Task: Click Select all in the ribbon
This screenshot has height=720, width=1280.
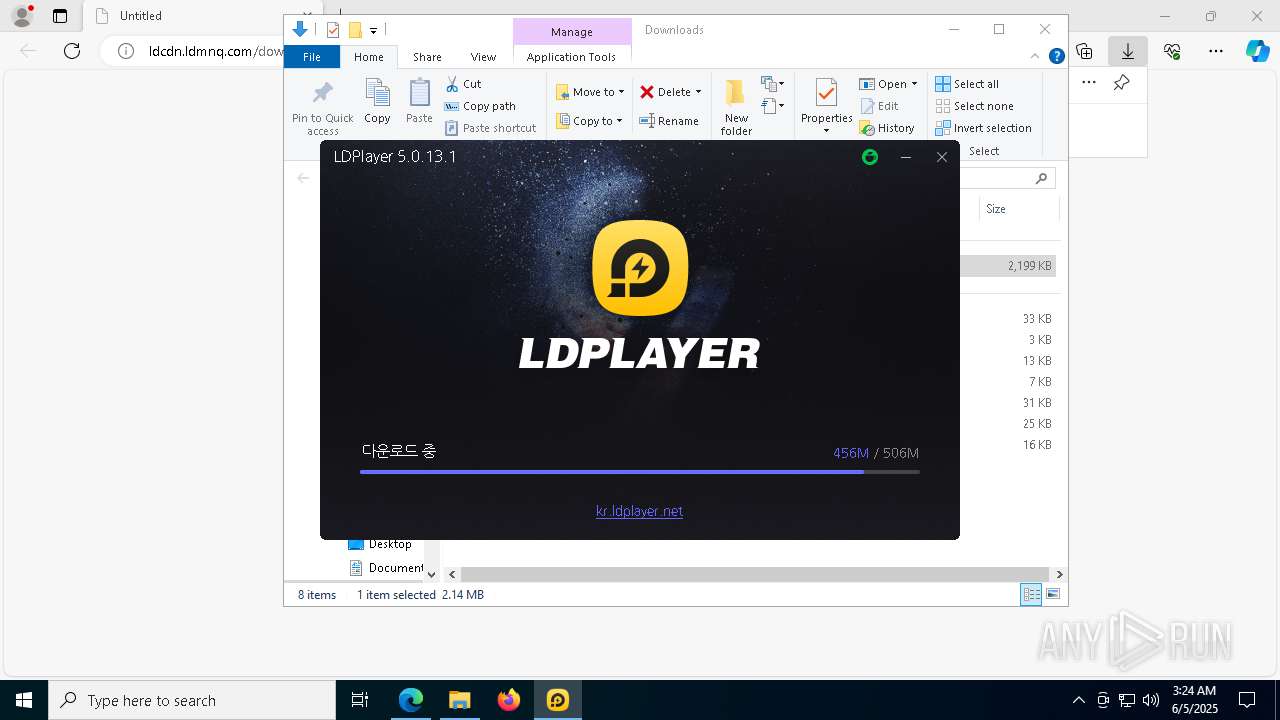Action: click(967, 84)
